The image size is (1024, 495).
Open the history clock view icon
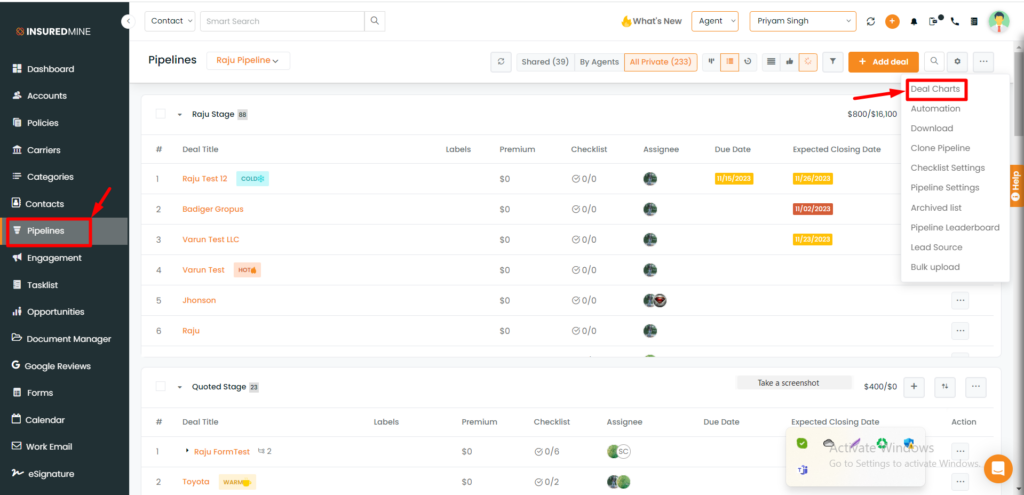pyautogui.click(x=748, y=61)
